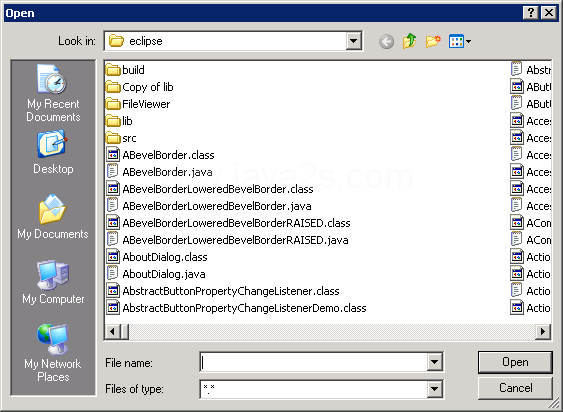Select file name AboutDialog.class
563x412 pixels.
click(165, 257)
